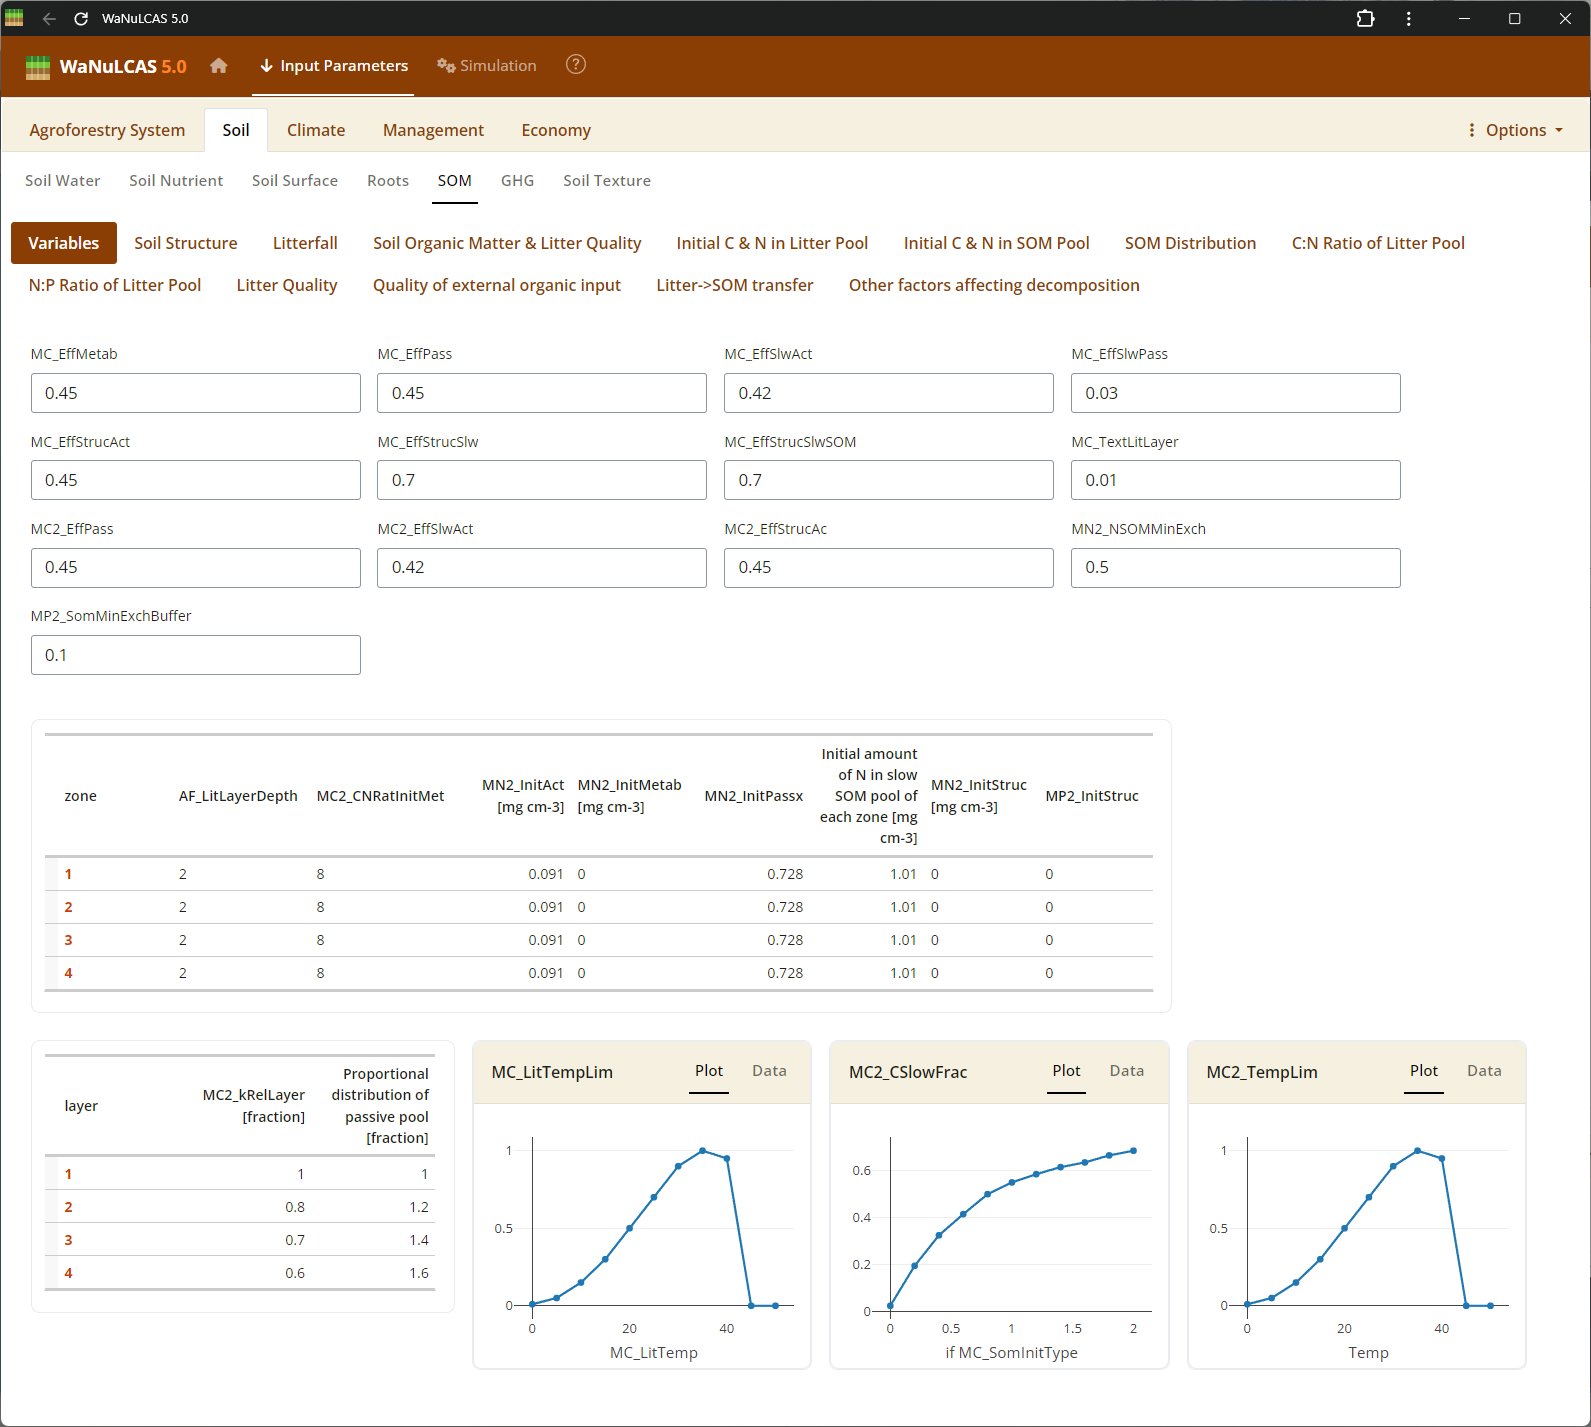Switch to the Climate tab
The height and width of the screenshot is (1427, 1591).
pyautogui.click(x=316, y=130)
